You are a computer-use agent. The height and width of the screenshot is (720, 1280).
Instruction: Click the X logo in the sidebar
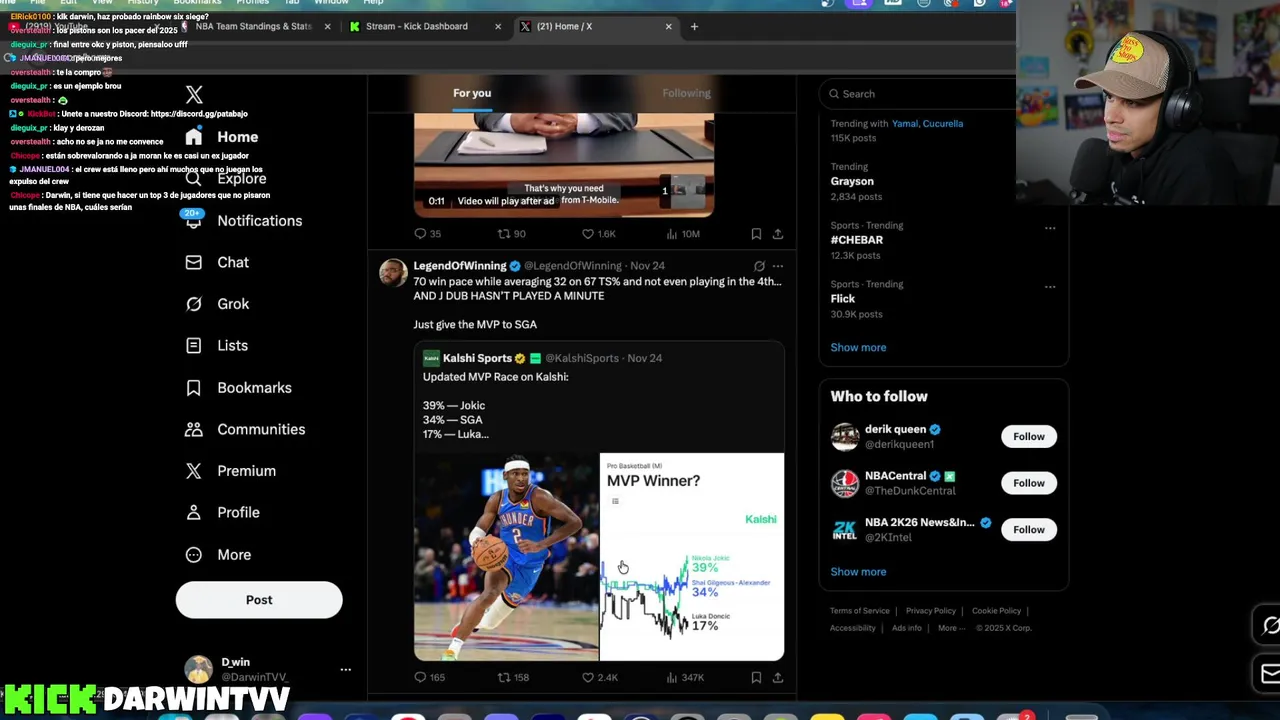click(x=194, y=95)
